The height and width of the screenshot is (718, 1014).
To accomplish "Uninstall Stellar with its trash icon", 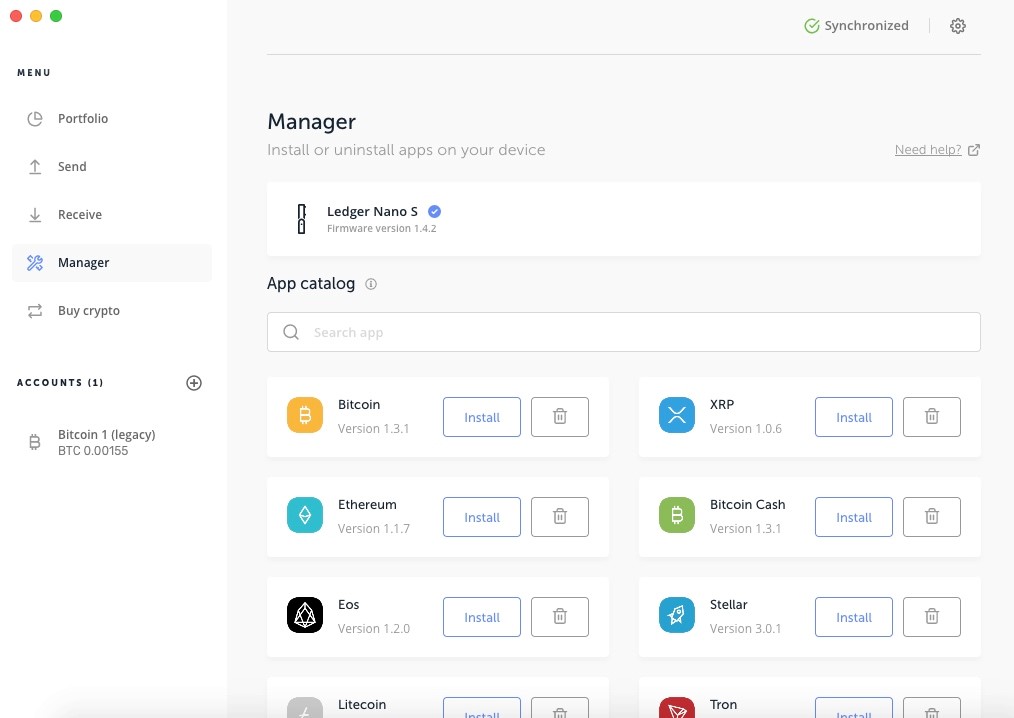I will (932, 617).
